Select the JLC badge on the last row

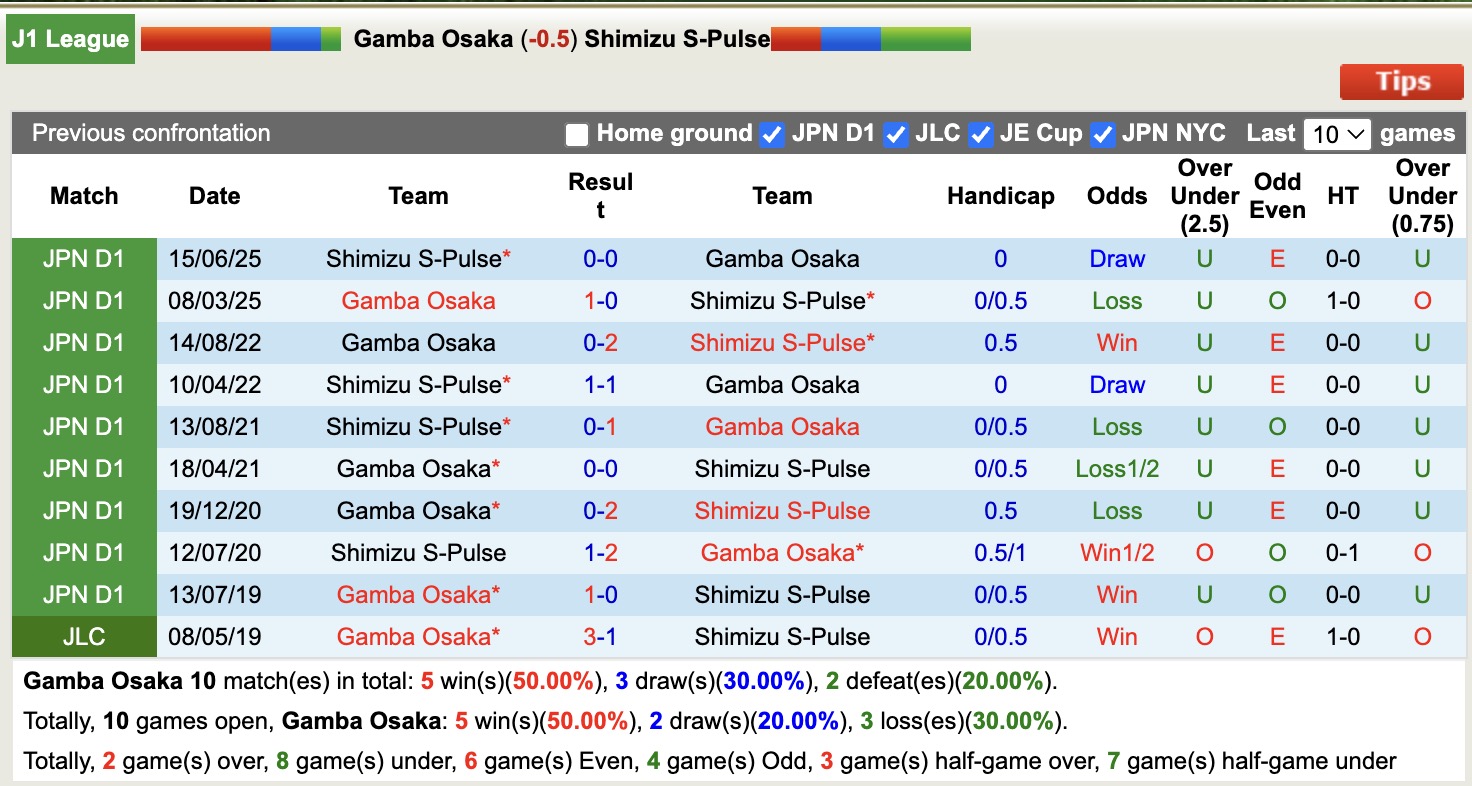84,636
